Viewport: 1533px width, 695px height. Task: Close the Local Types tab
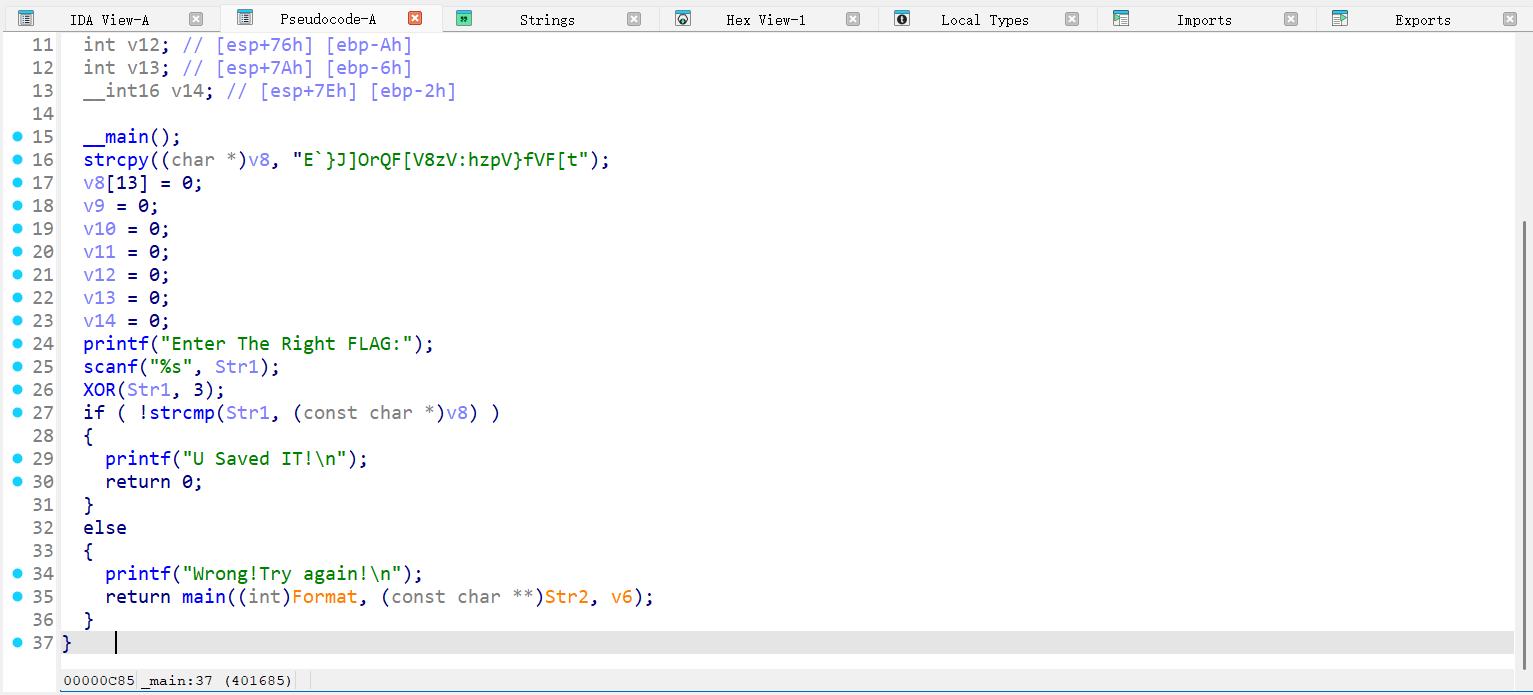coord(1072,19)
